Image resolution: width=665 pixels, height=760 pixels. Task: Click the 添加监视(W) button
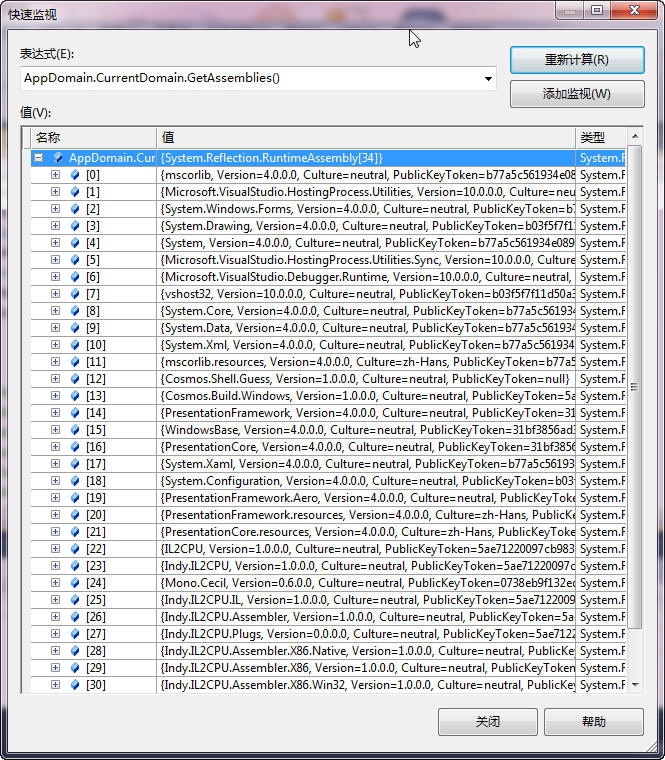coord(577,94)
